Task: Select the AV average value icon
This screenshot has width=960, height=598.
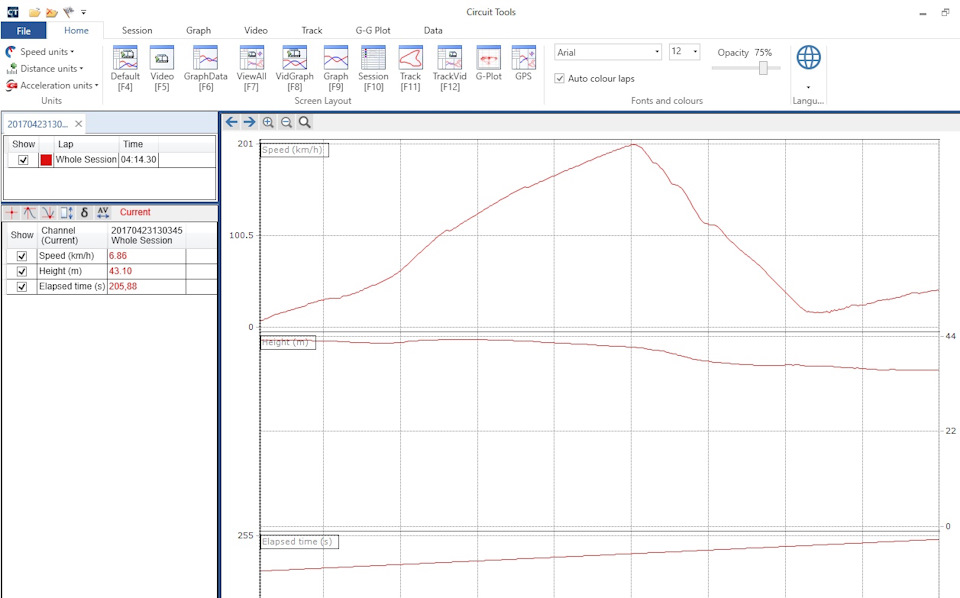Action: (x=103, y=212)
